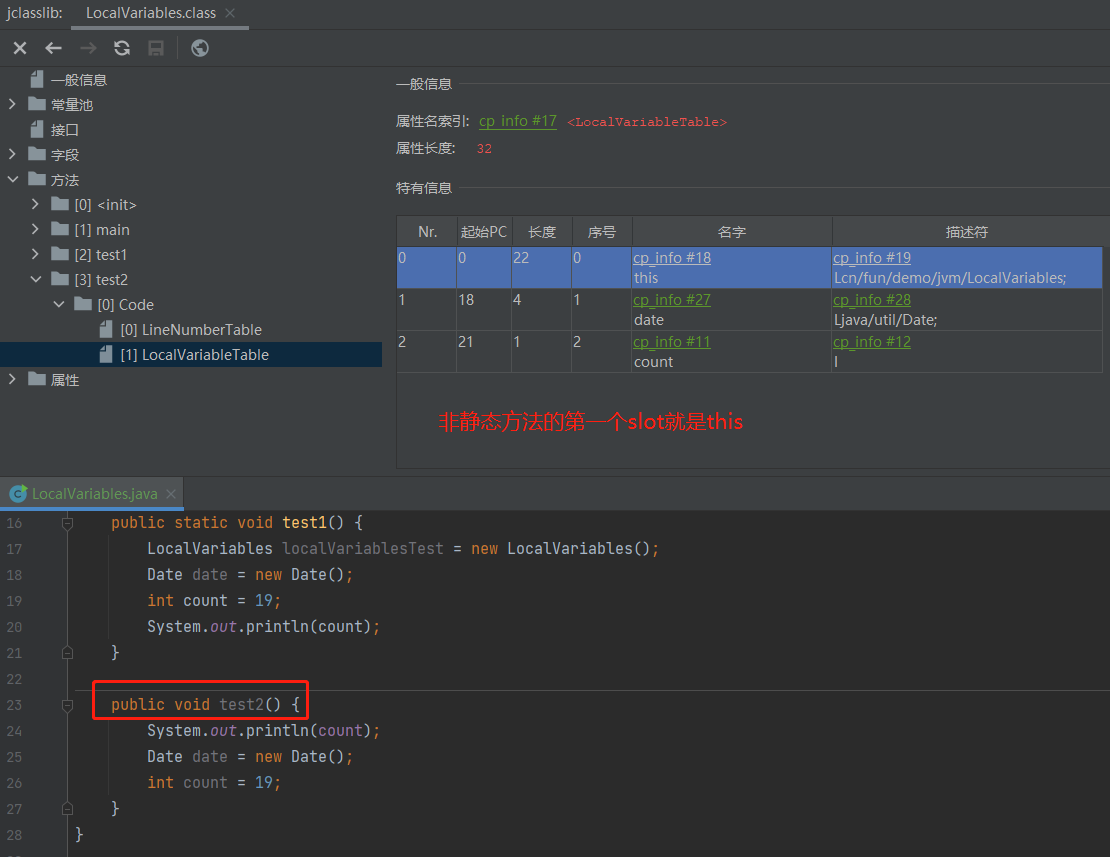Click the Java class icon on LocalVariables.java tab
The height and width of the screenshot is (857, 1110).
pyautogui.click(x=18, y=494)
